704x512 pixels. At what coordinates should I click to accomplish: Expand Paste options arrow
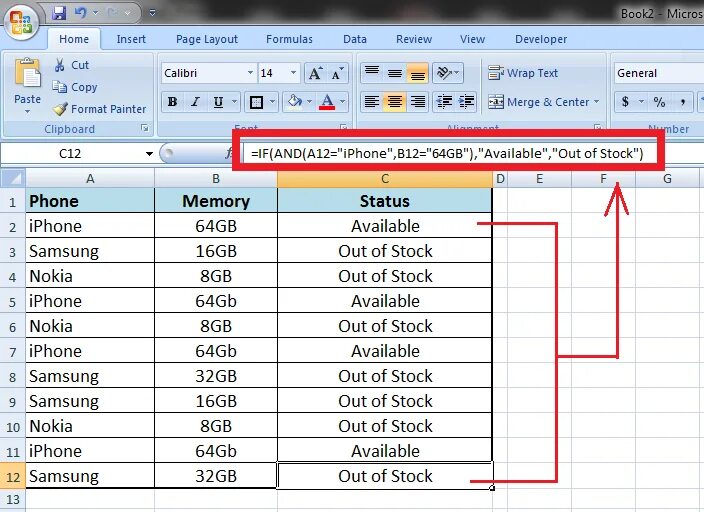coord(27,112)
